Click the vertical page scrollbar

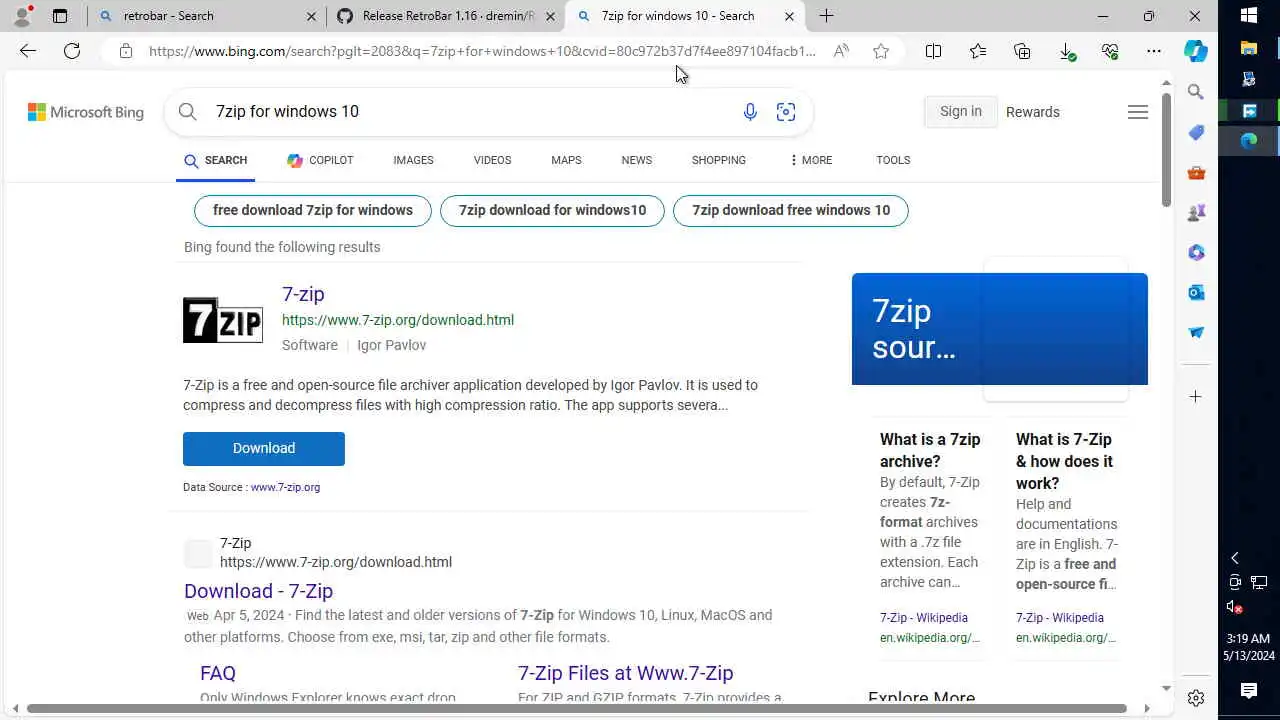[1166, 150]
